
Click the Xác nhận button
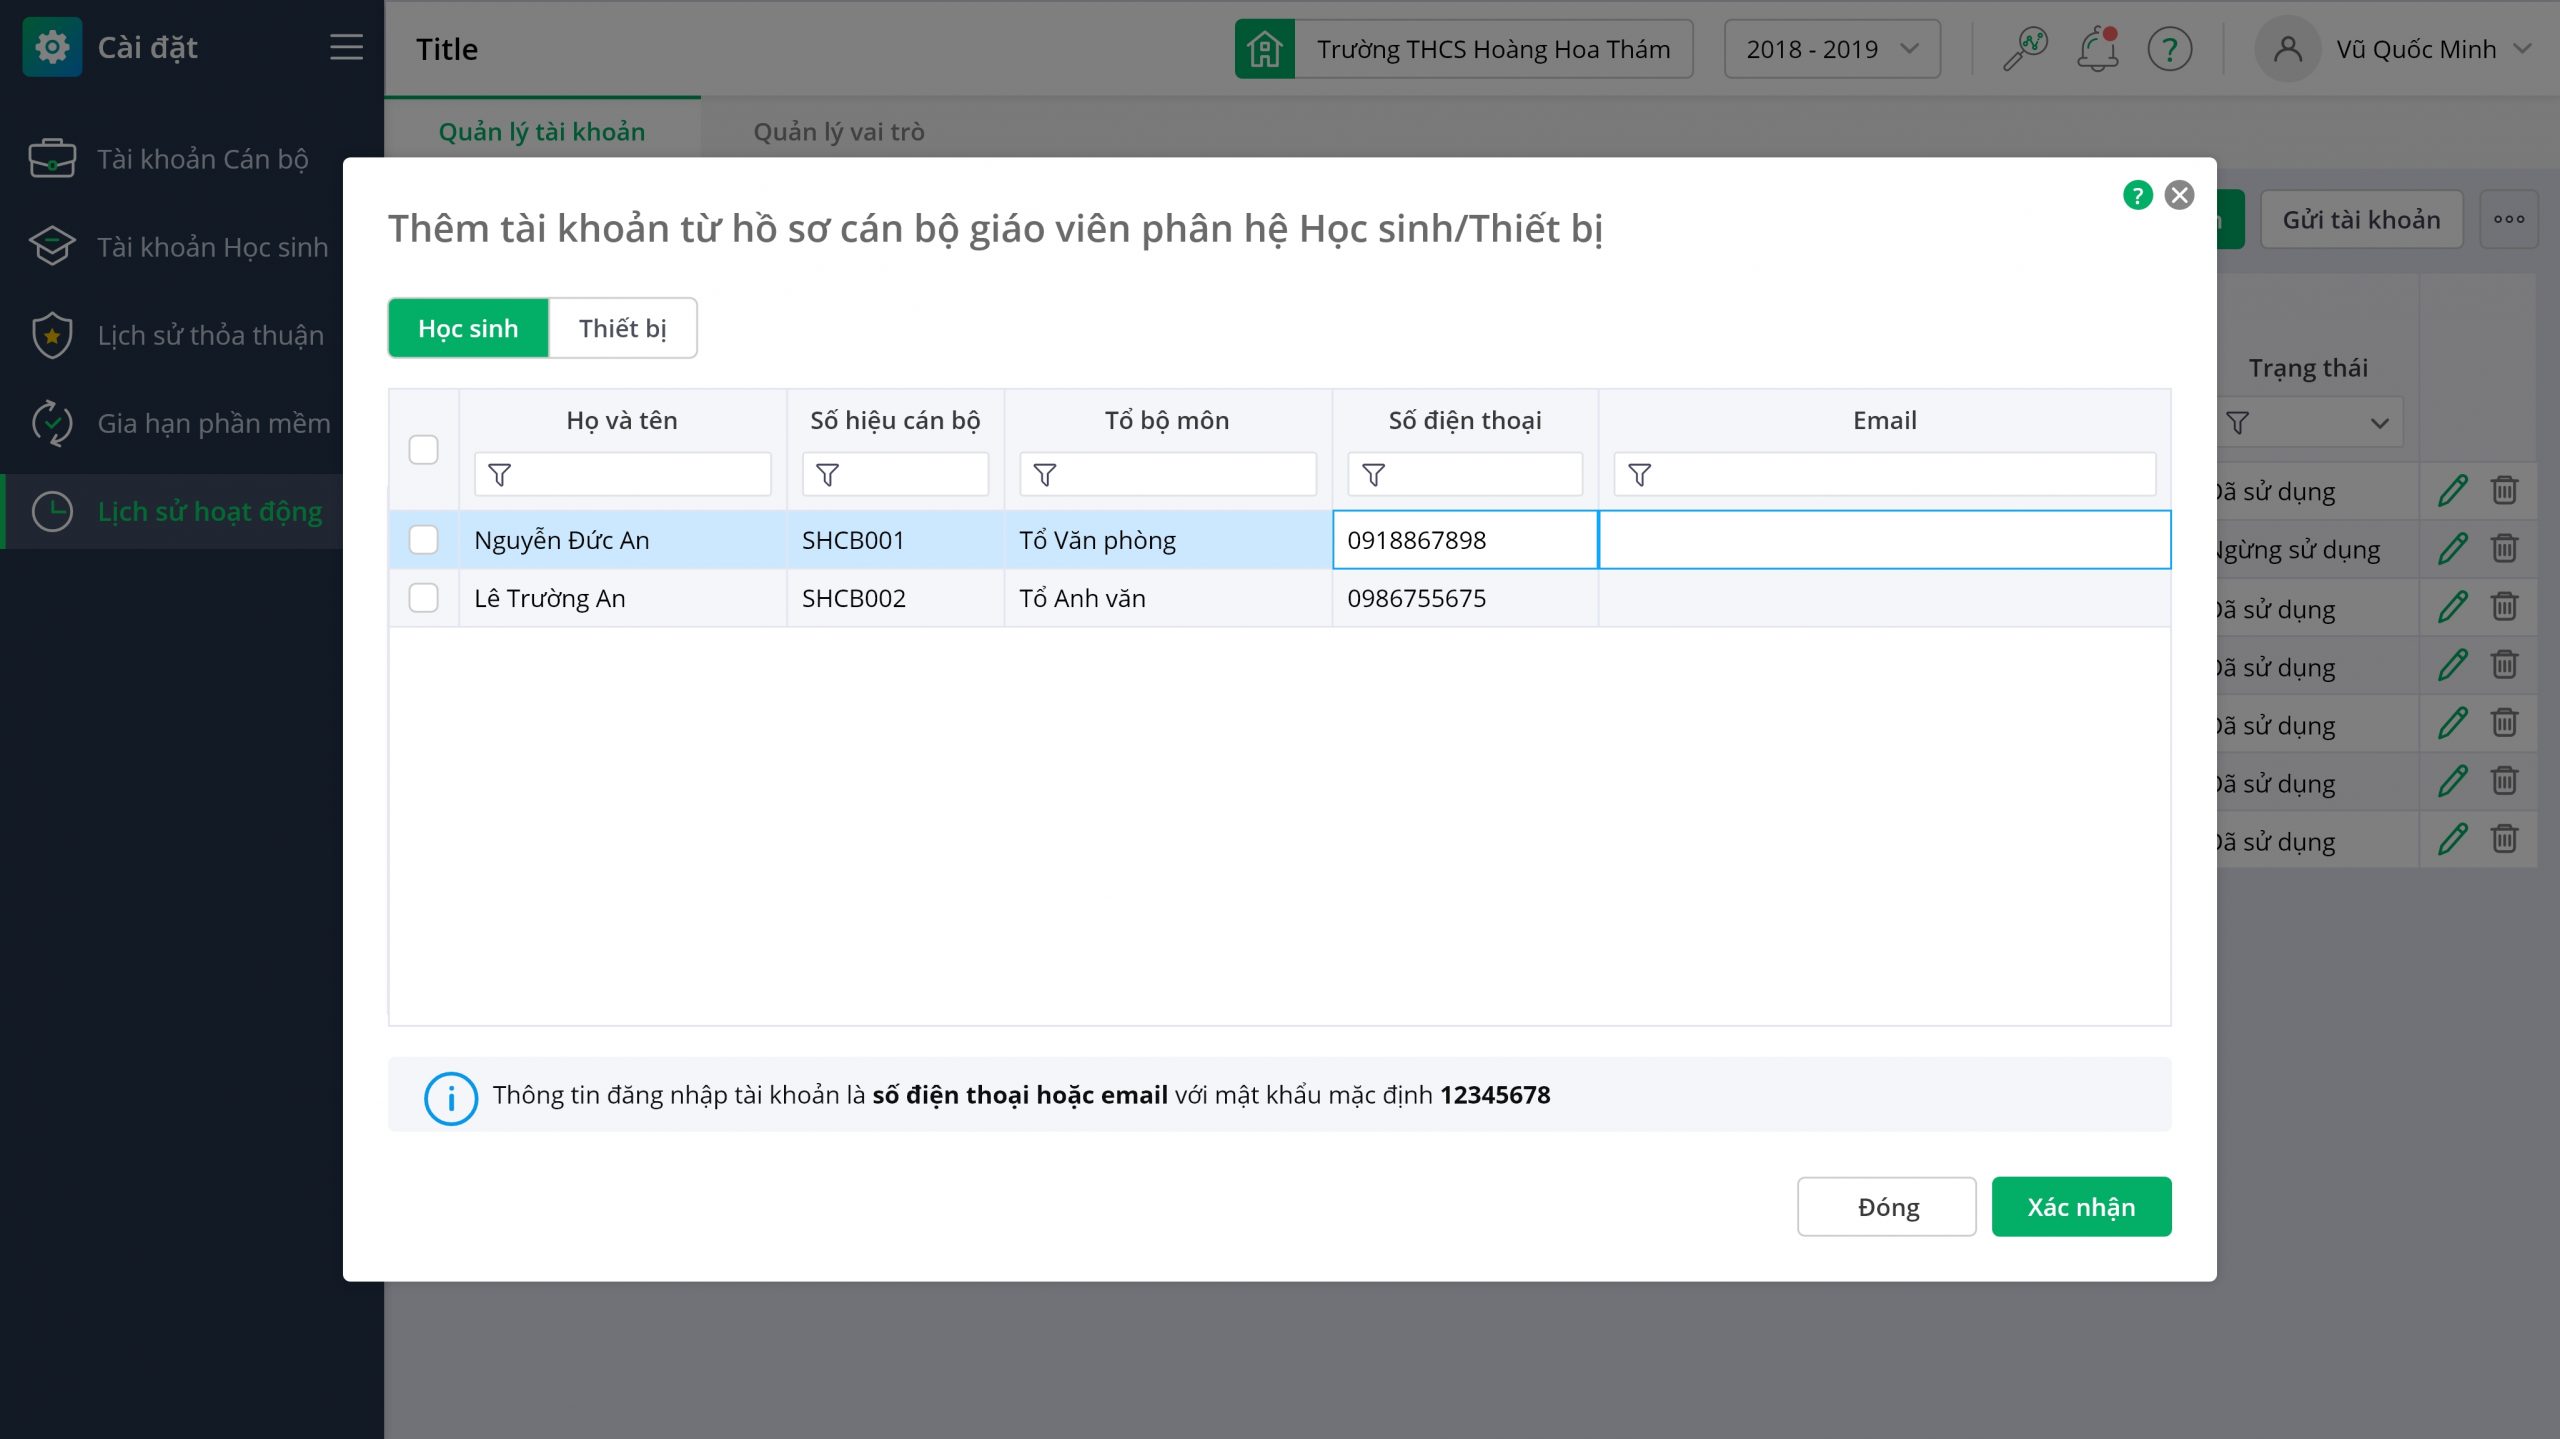pos(2080,1207)
